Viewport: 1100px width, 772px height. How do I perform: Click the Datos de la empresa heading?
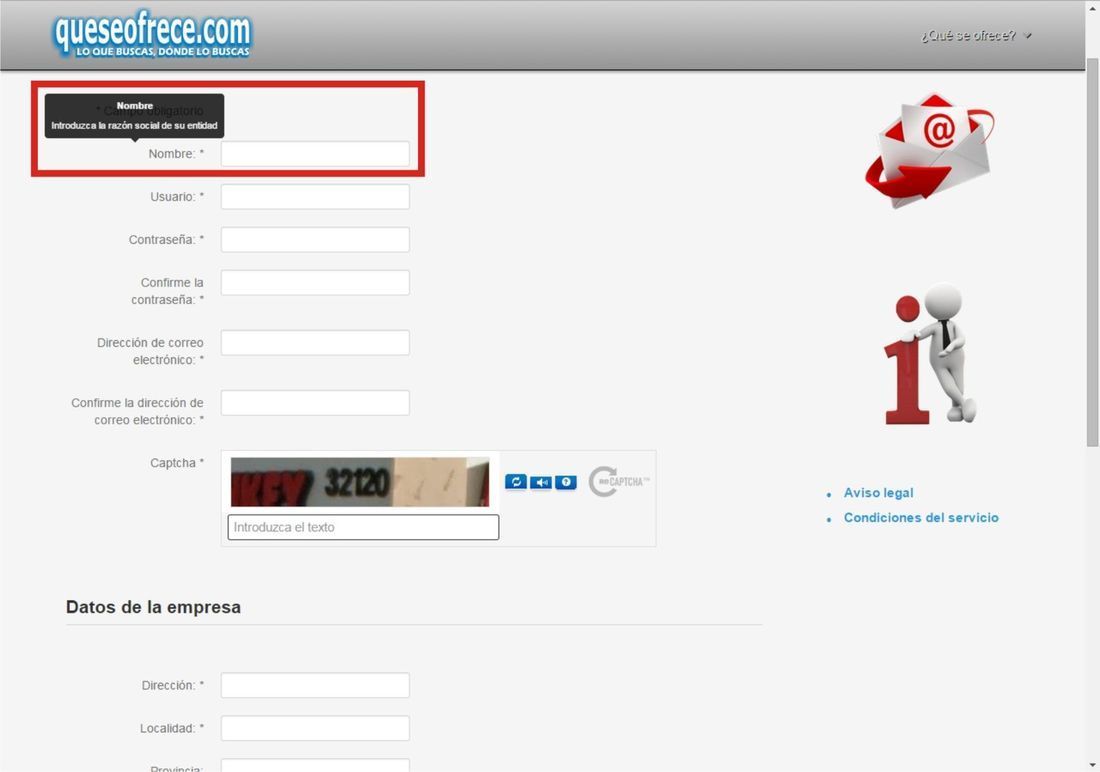pos(153,607)
